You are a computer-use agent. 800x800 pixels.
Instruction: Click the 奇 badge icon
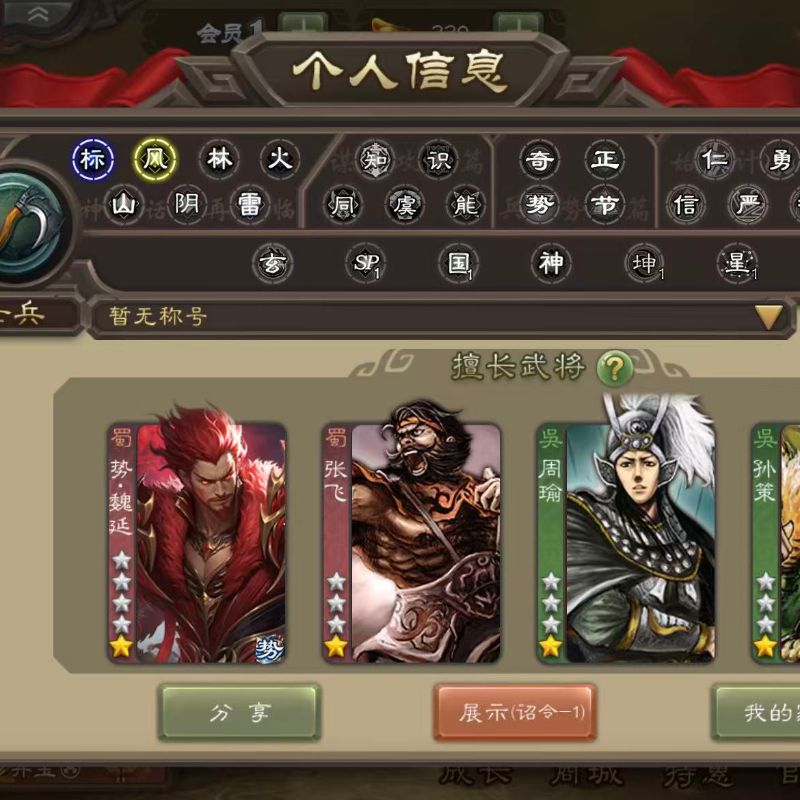(539, 160)
